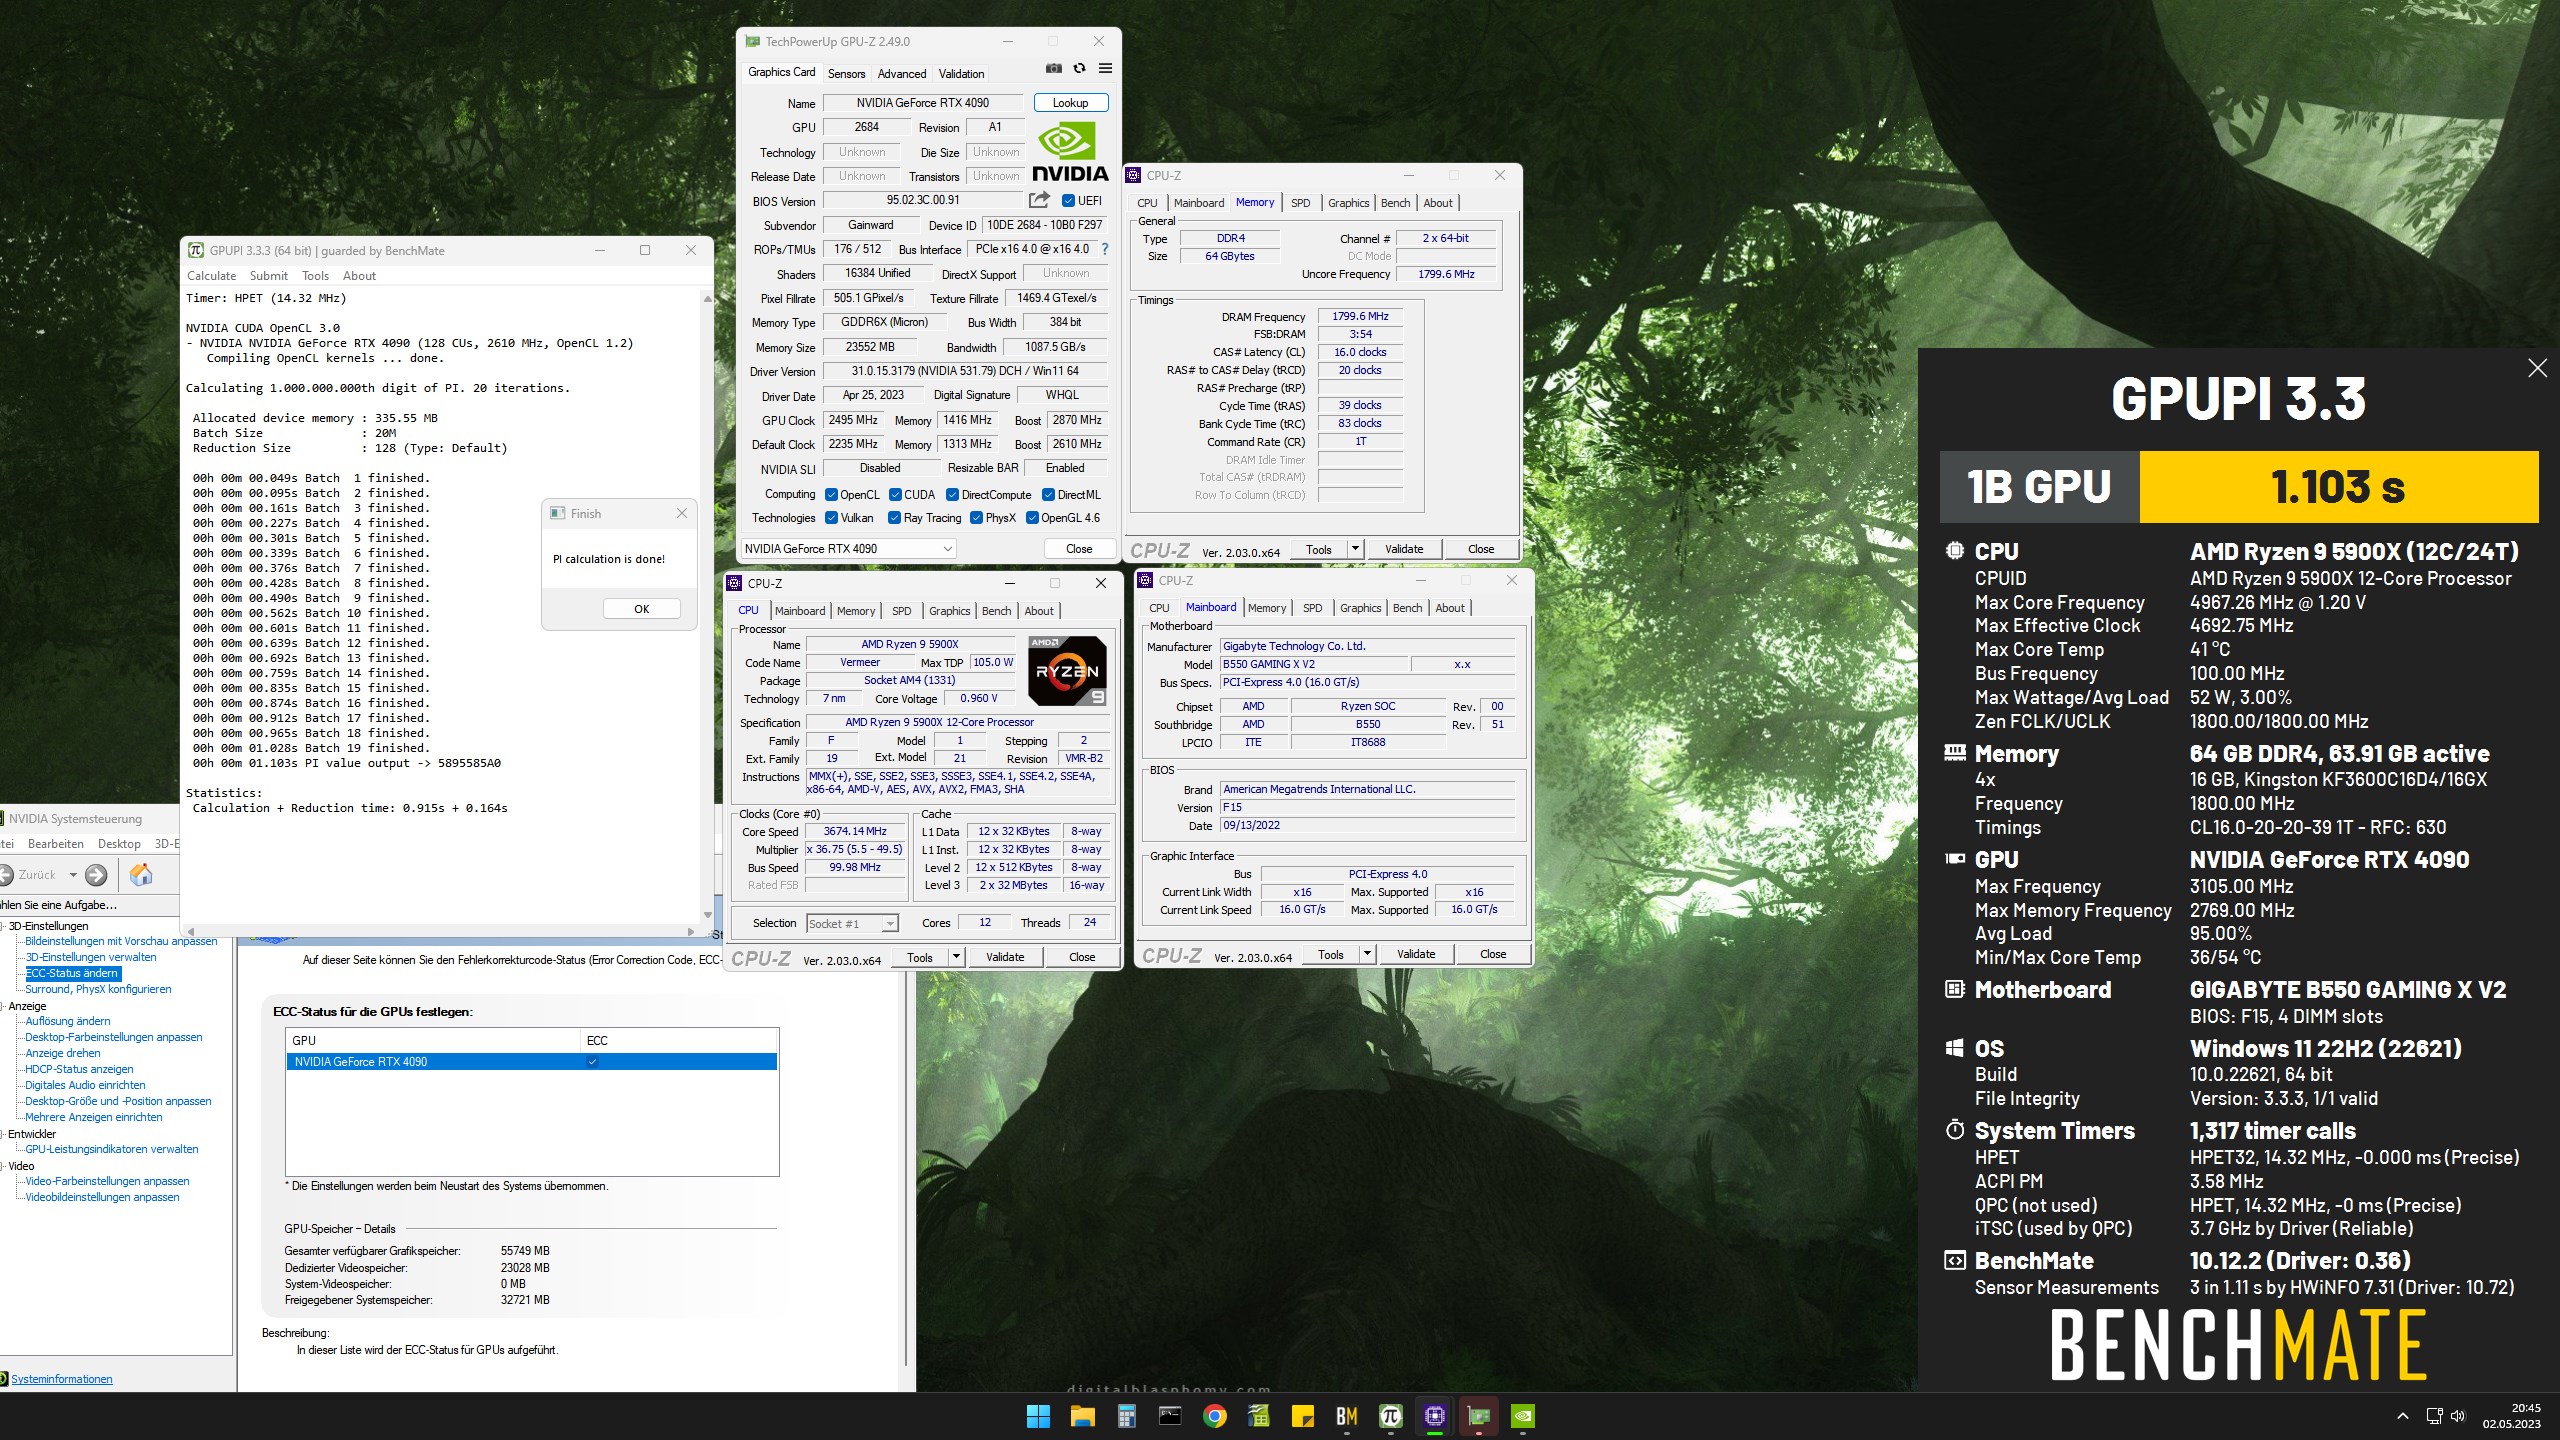Viewport: 2560px width, 1440px height.
Task: Click the GPU-Z Name field
Action: pos(923,103)
